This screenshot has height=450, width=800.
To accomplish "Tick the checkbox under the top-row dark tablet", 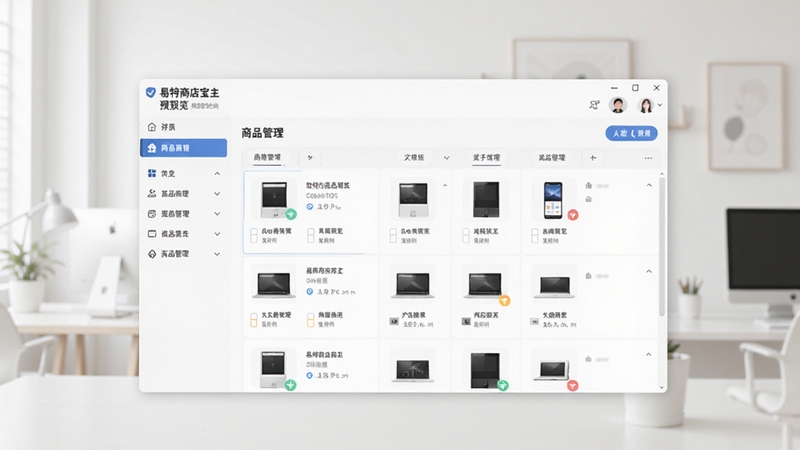I will point(465,235).
